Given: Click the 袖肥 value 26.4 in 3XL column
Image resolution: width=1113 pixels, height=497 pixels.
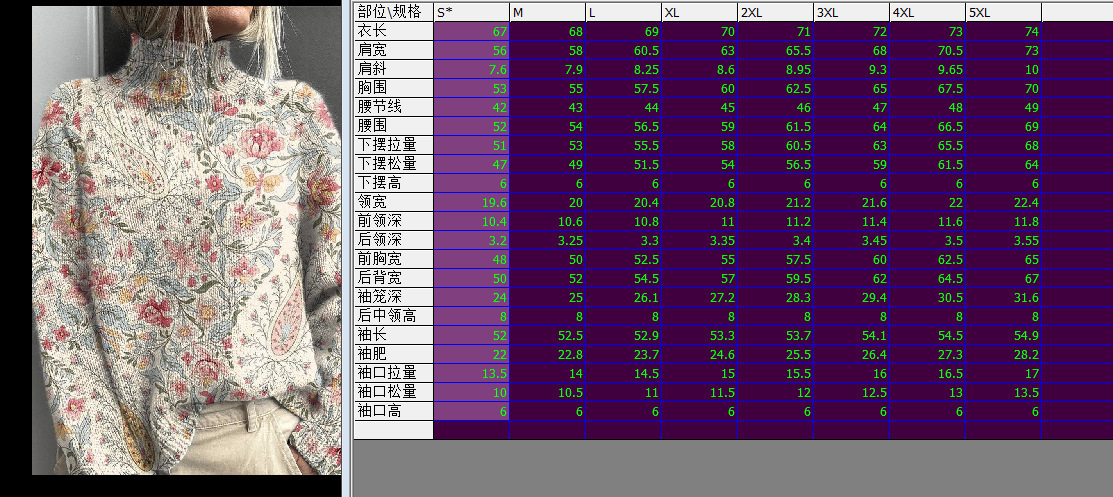Looking at the screenshot, I should point(852,354).
